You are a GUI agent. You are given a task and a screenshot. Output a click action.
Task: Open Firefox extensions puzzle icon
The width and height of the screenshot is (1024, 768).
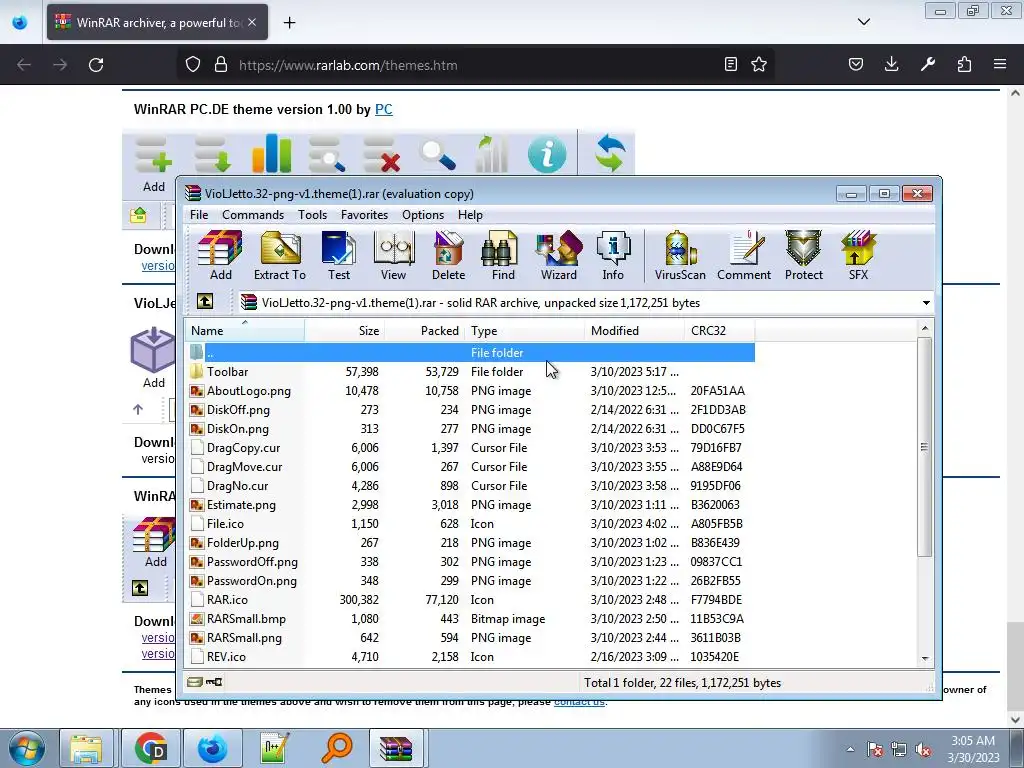click(964, 64)
